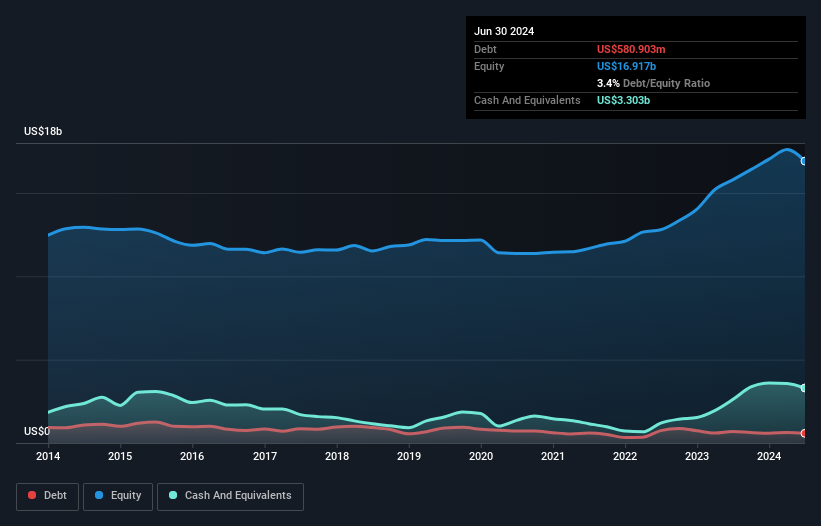Click the 2023 x-axis label
This screenshot has height=526, width=821.
tap(697, 456)
